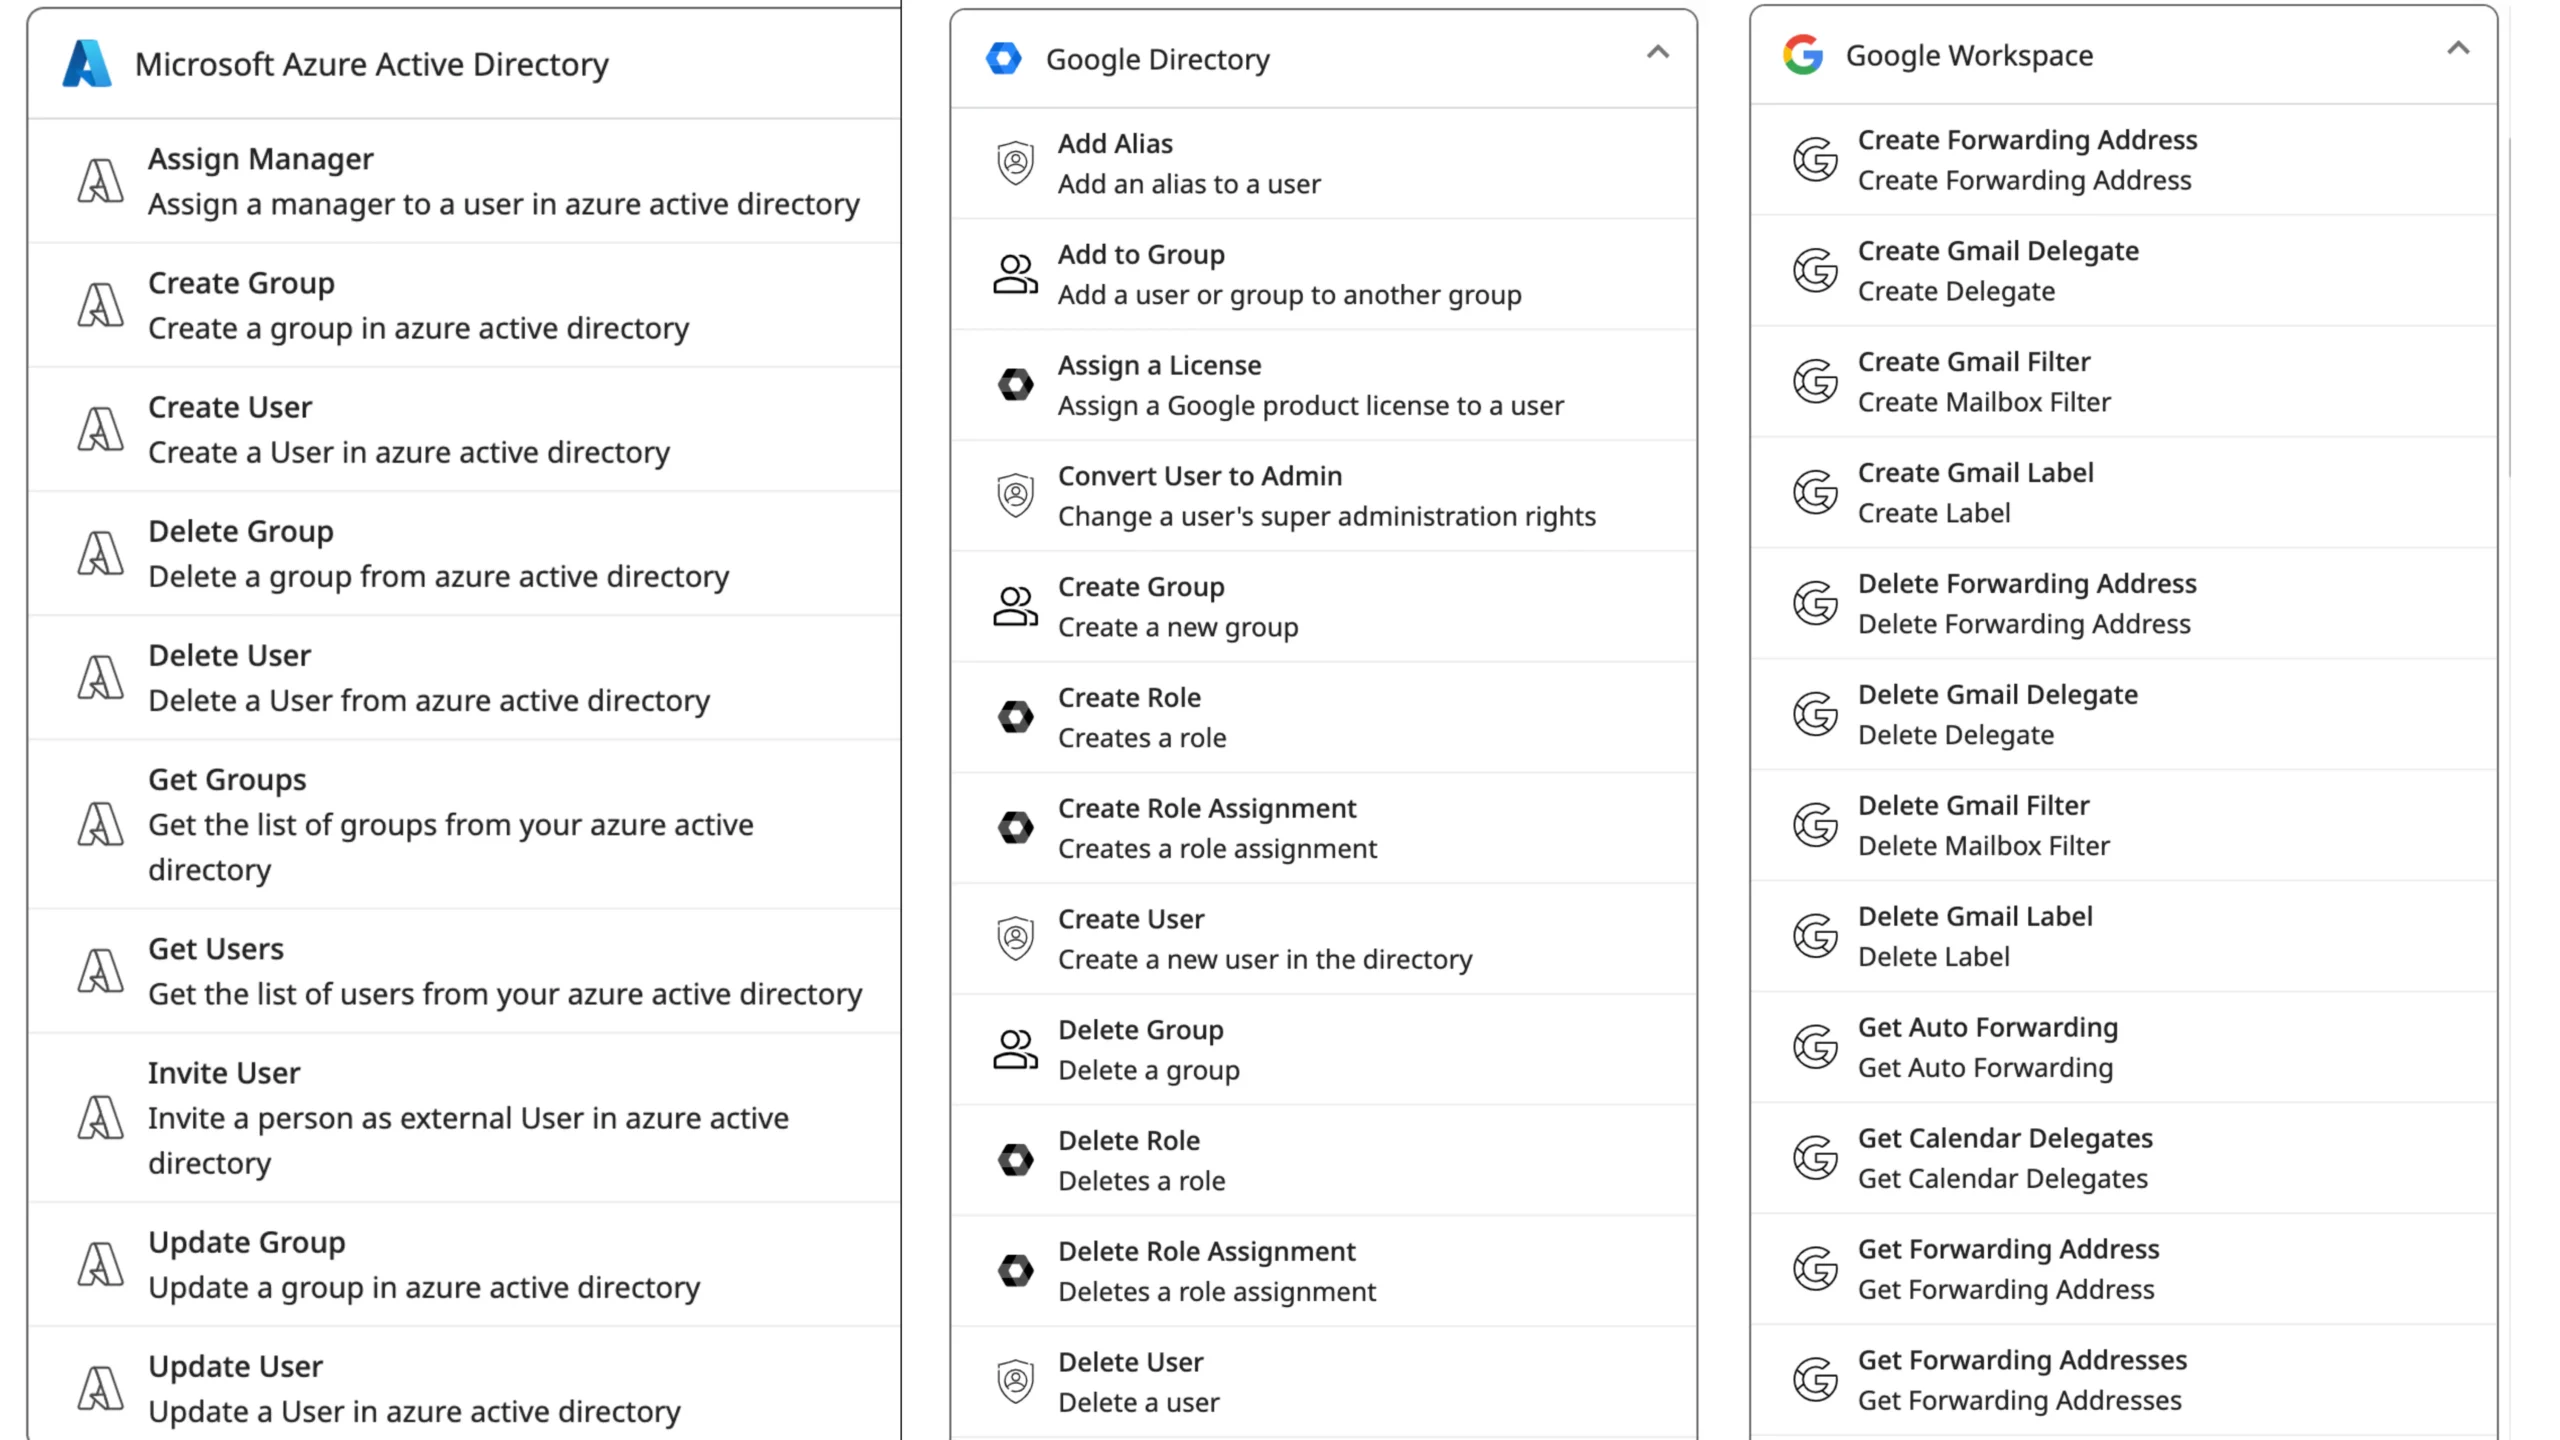Screen dimensions: 2560x1440
Task: Select the Delete Gmail Label action
Action: [2123, 937]
